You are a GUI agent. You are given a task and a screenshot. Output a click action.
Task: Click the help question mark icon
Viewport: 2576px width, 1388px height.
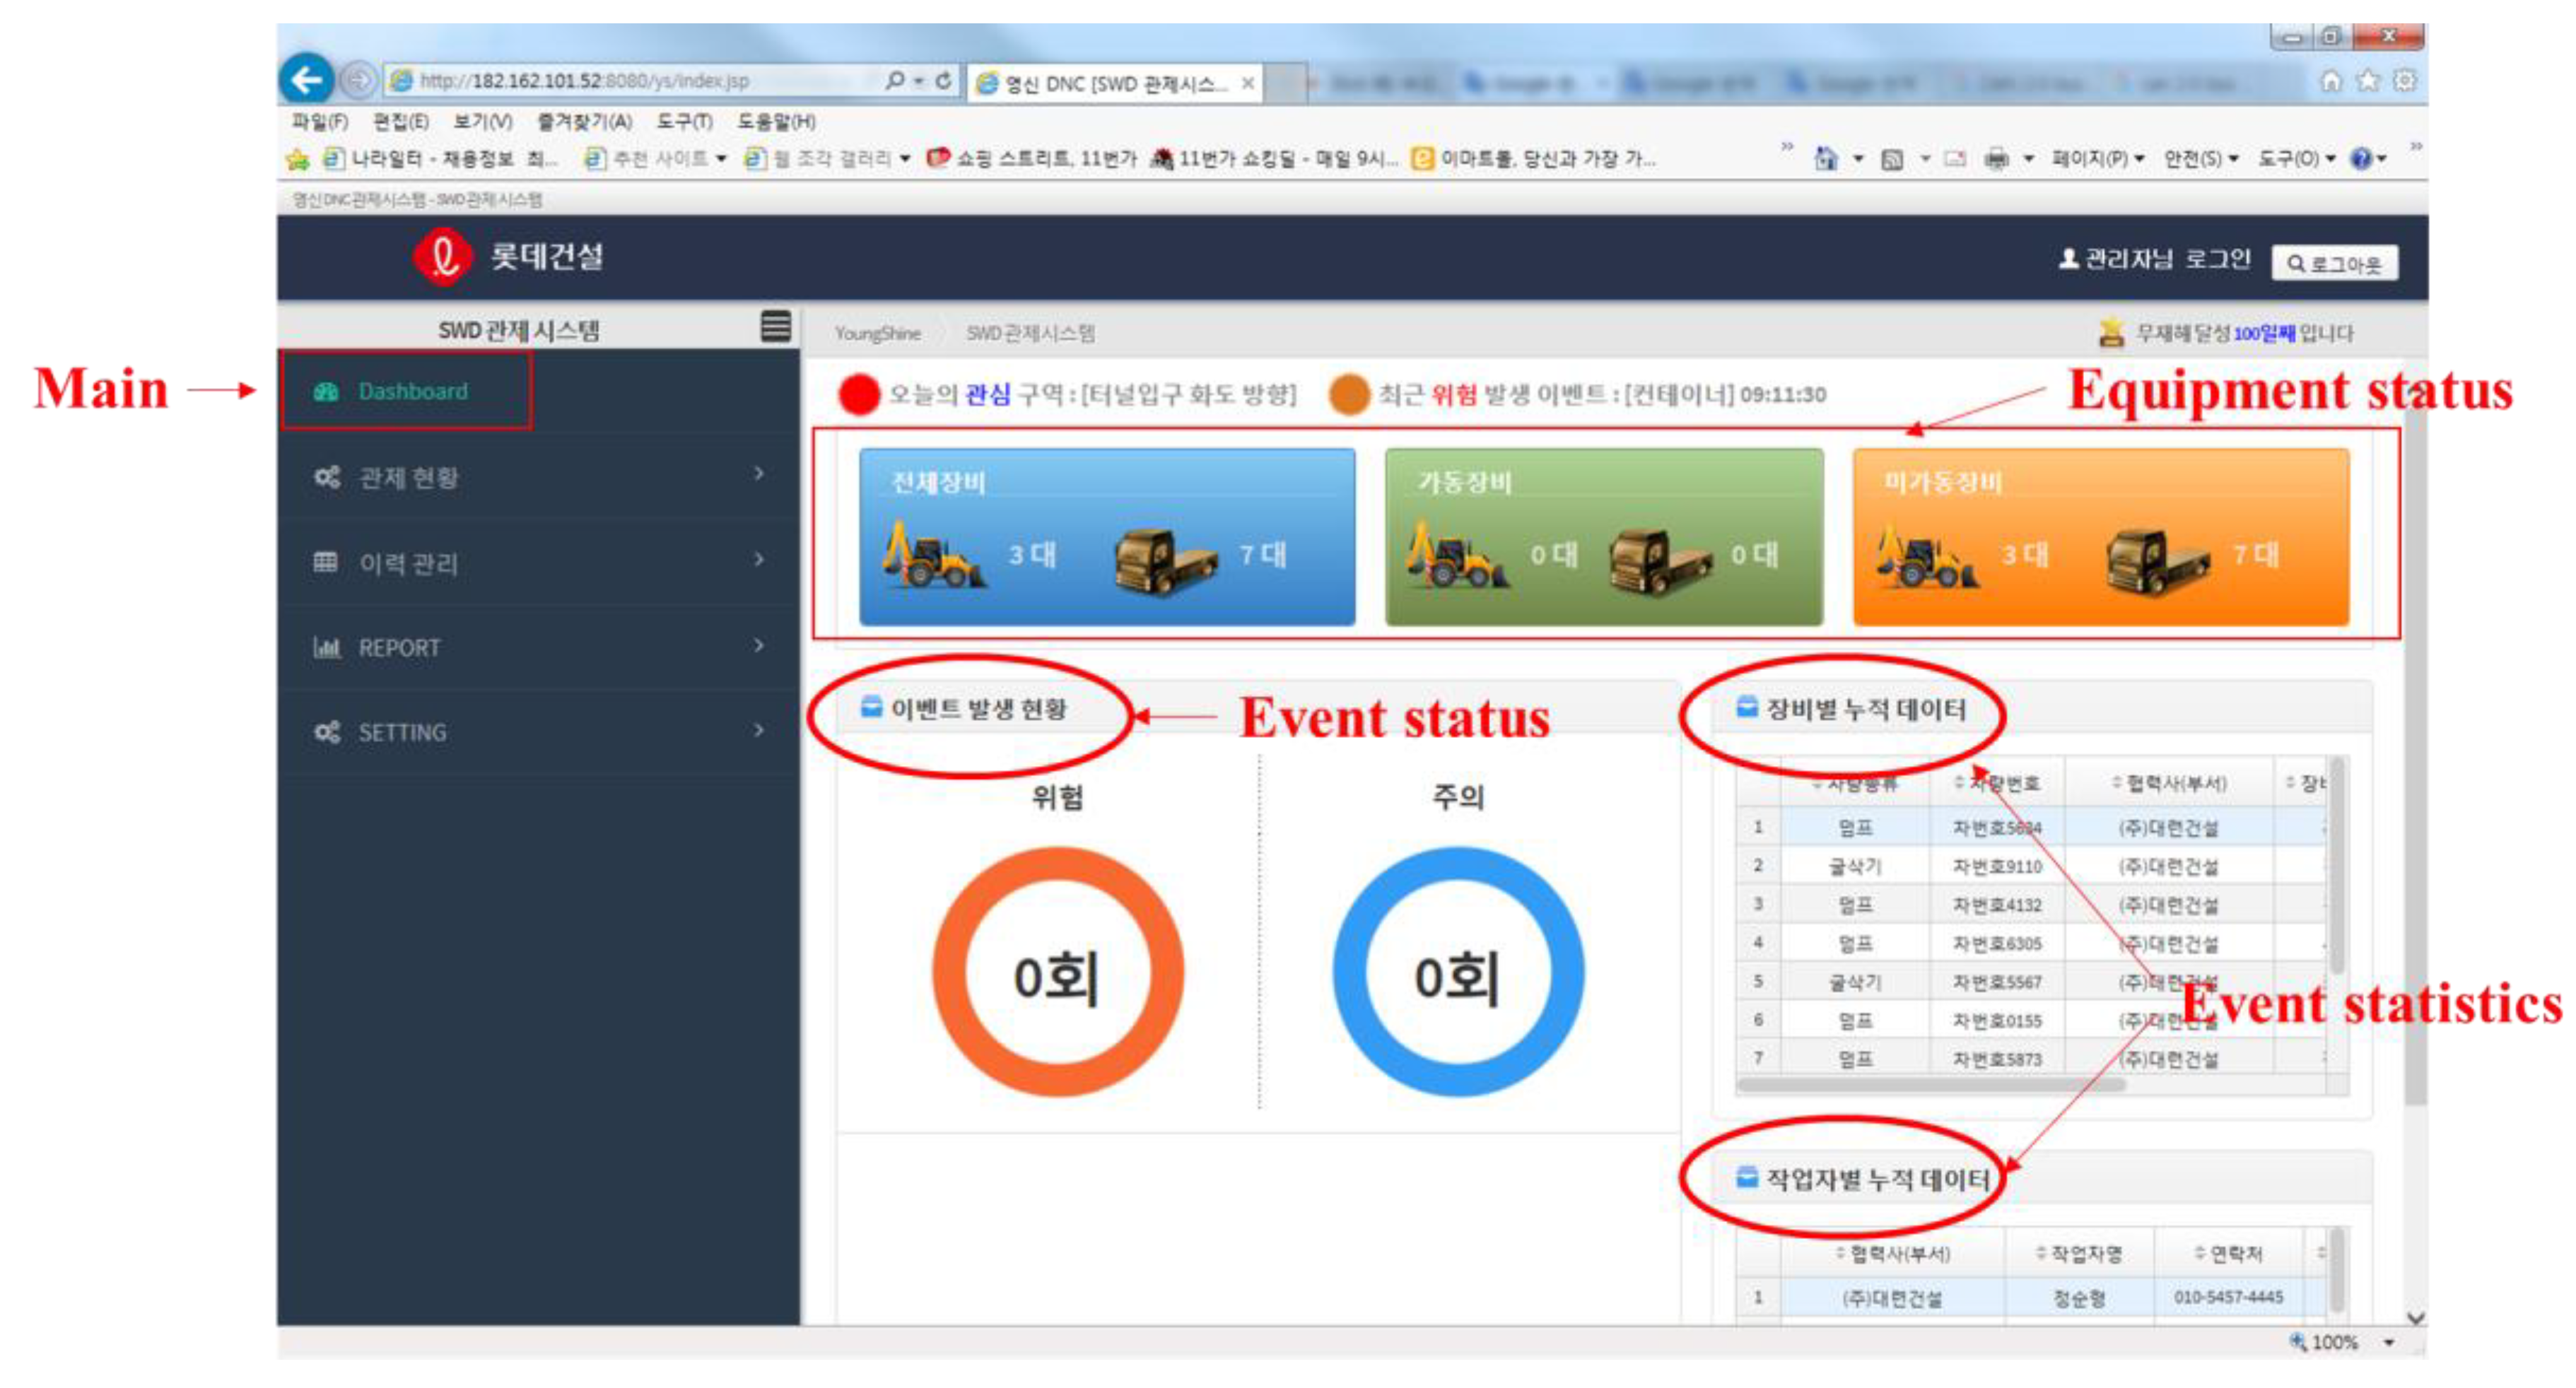click(2360, 158)
